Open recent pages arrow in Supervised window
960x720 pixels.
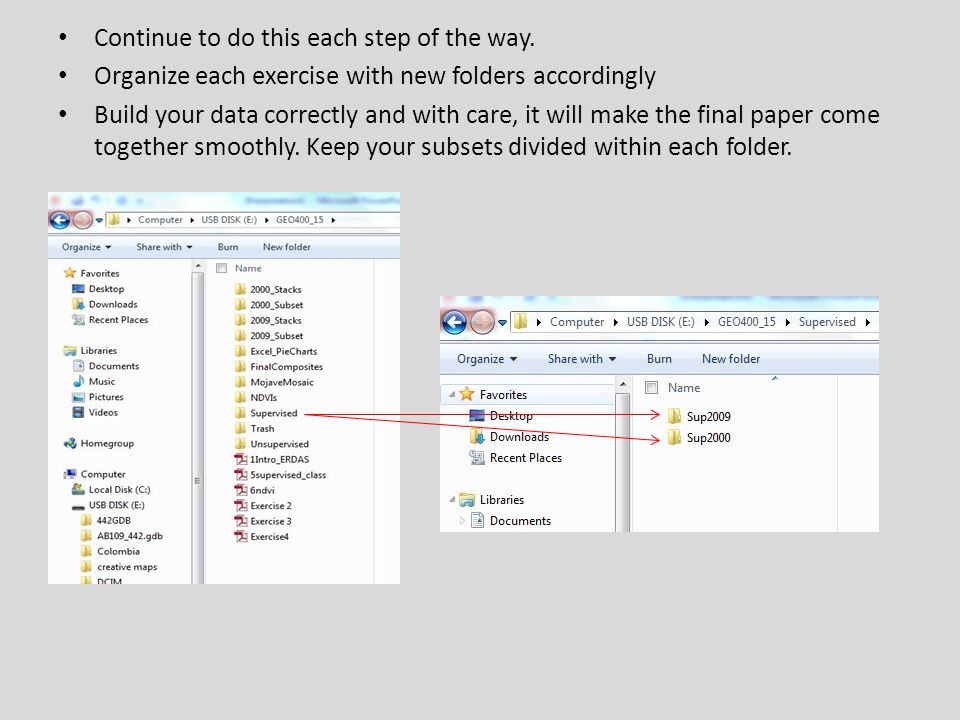tap(503, 323)
